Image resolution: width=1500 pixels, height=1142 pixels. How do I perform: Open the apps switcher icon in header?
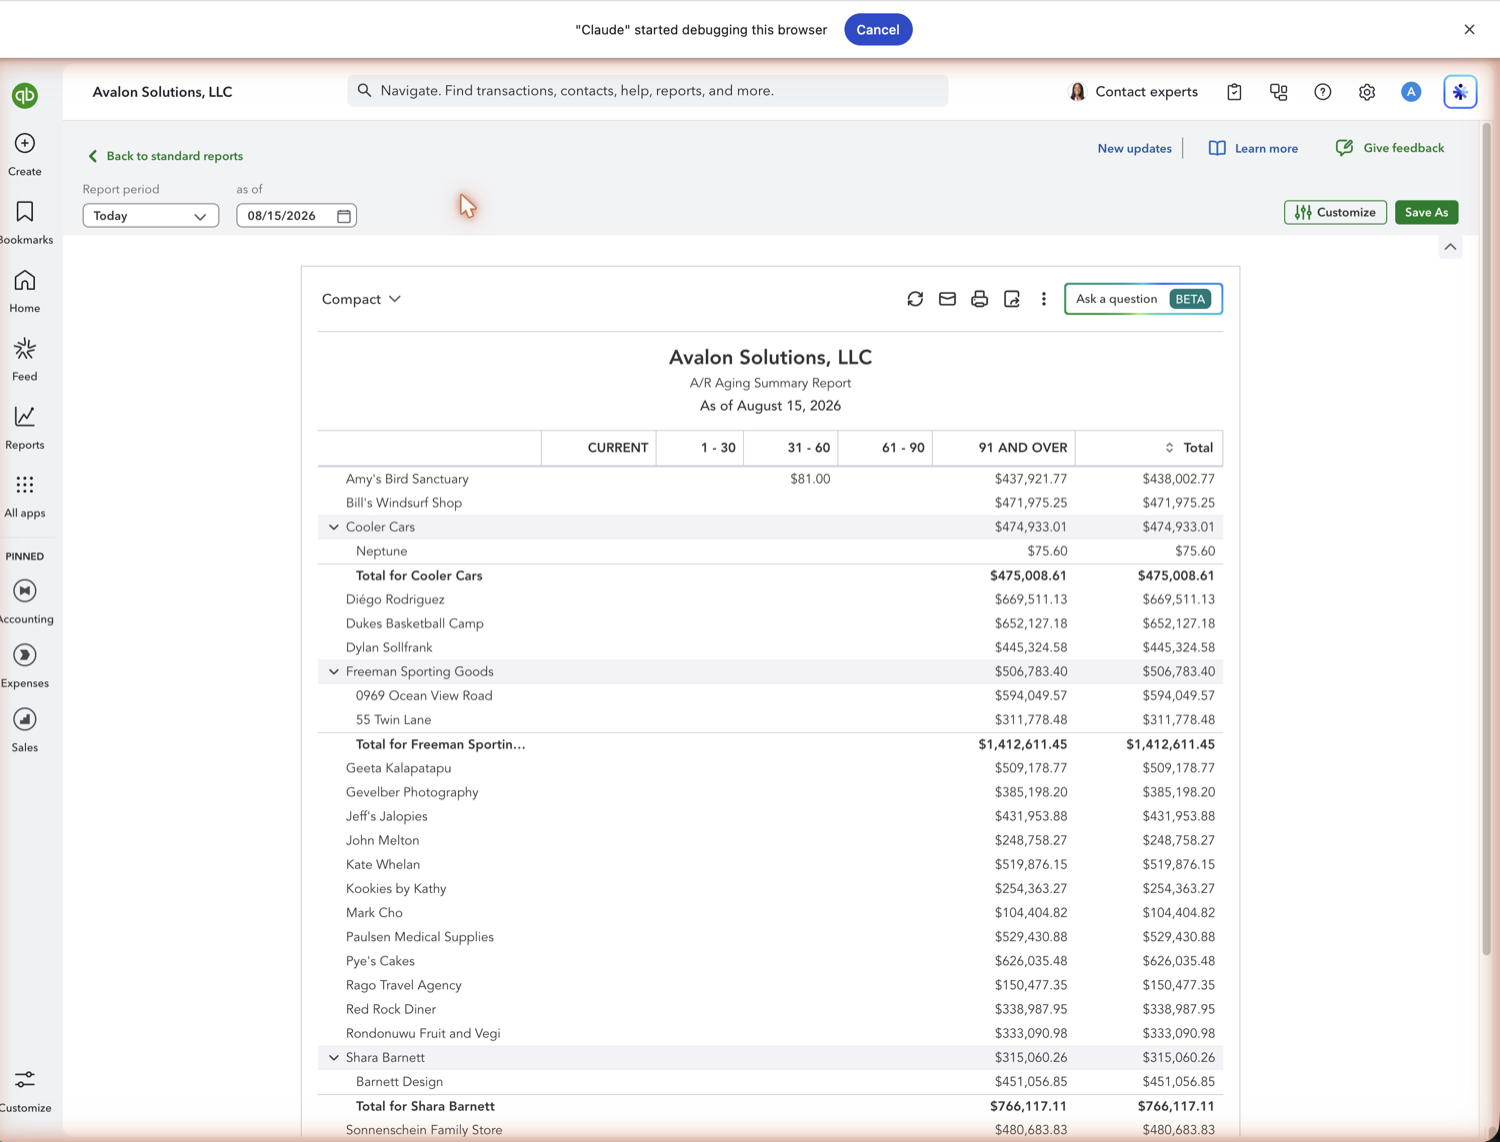tap(1278, 92)
